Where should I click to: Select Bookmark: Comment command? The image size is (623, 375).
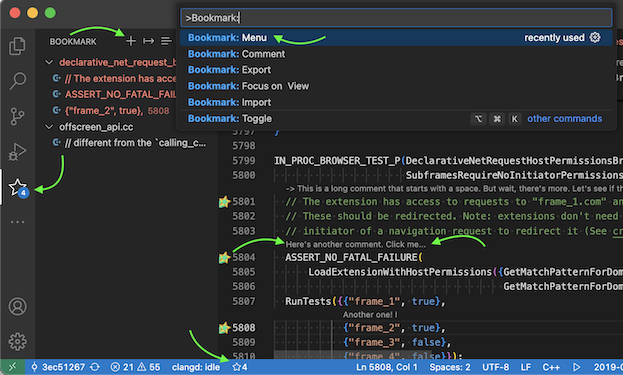pos(396,54)
